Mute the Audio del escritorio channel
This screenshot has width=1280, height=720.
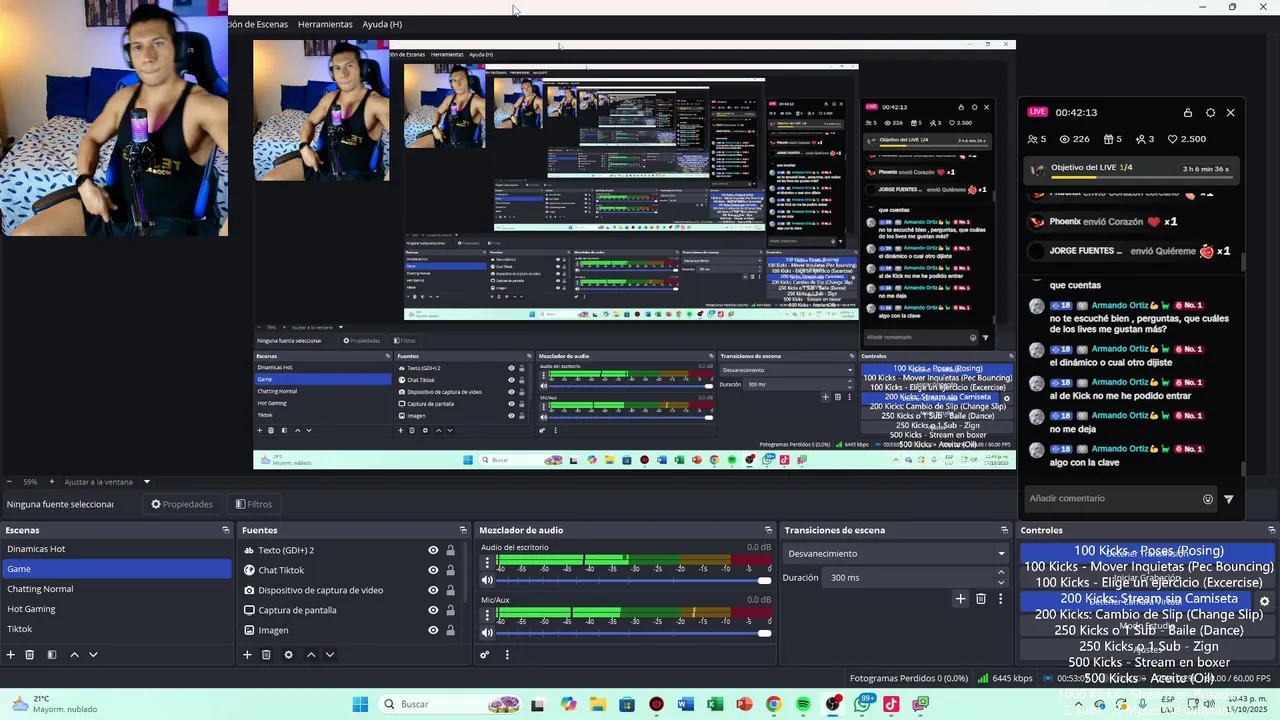pos(487,581)
